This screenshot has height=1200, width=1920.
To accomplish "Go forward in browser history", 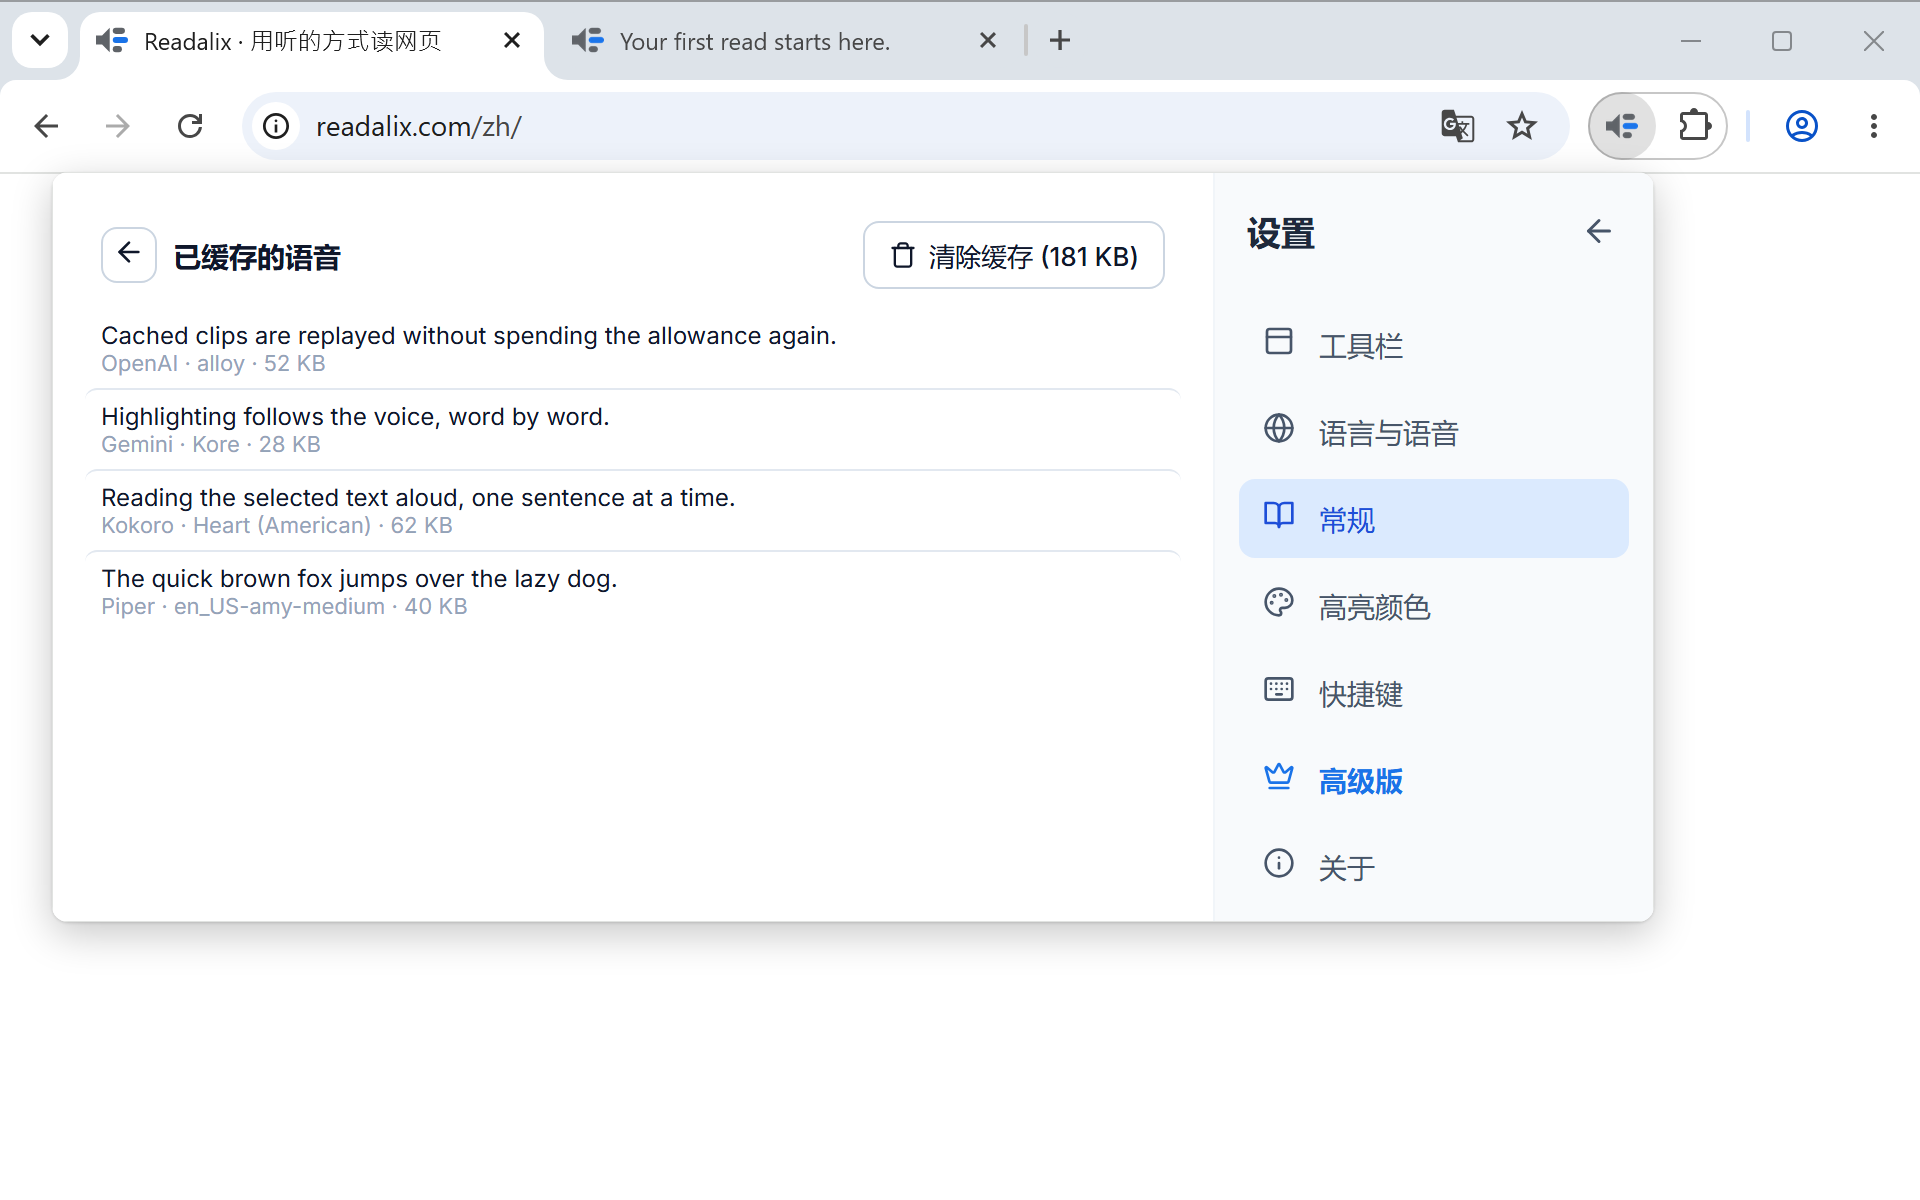I will coord(118,126).
